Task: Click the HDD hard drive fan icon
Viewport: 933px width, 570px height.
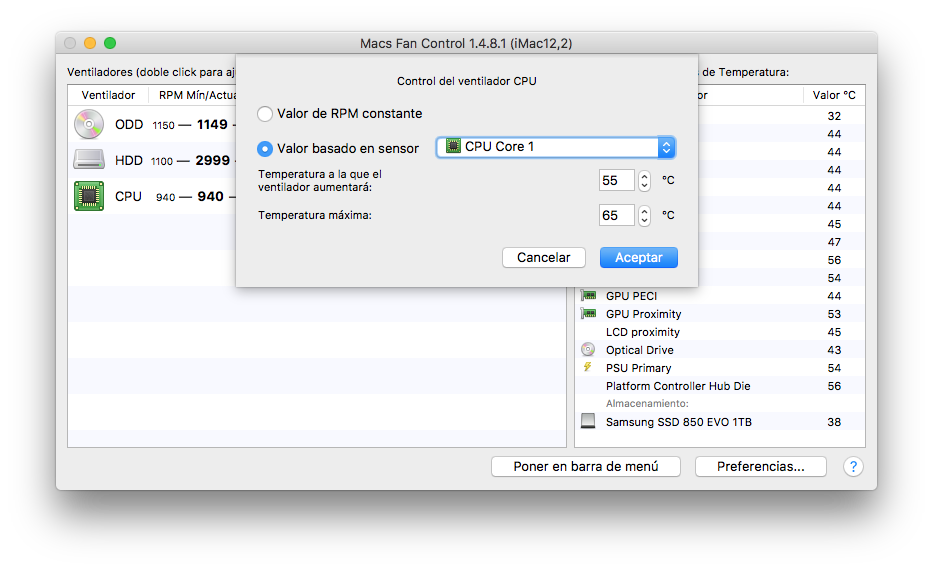Action: (88, 160)
